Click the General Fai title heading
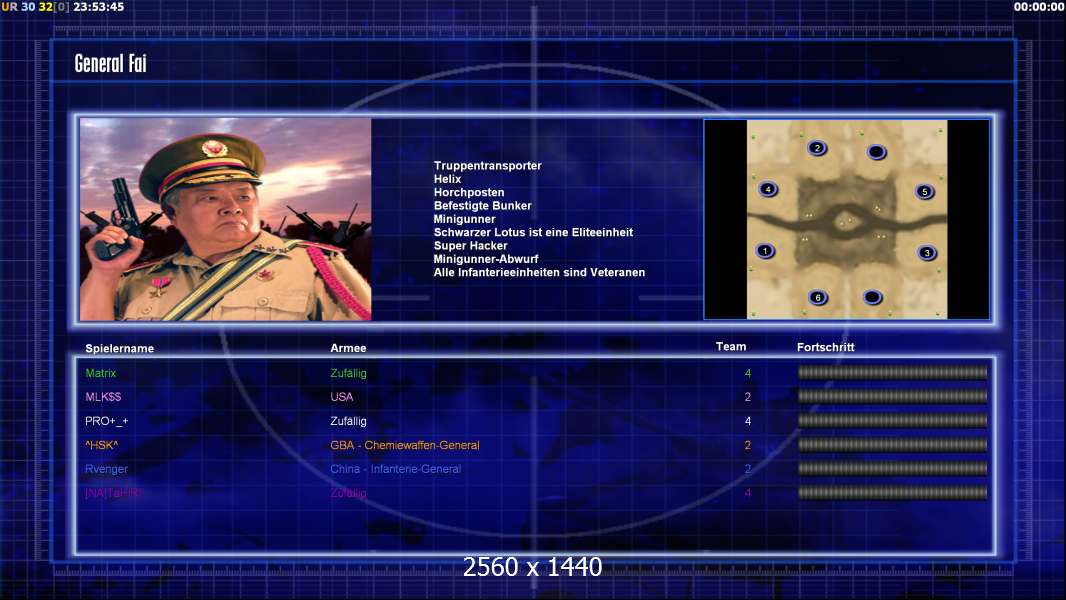The image size is (1066, 600). (x=110, y=63)
